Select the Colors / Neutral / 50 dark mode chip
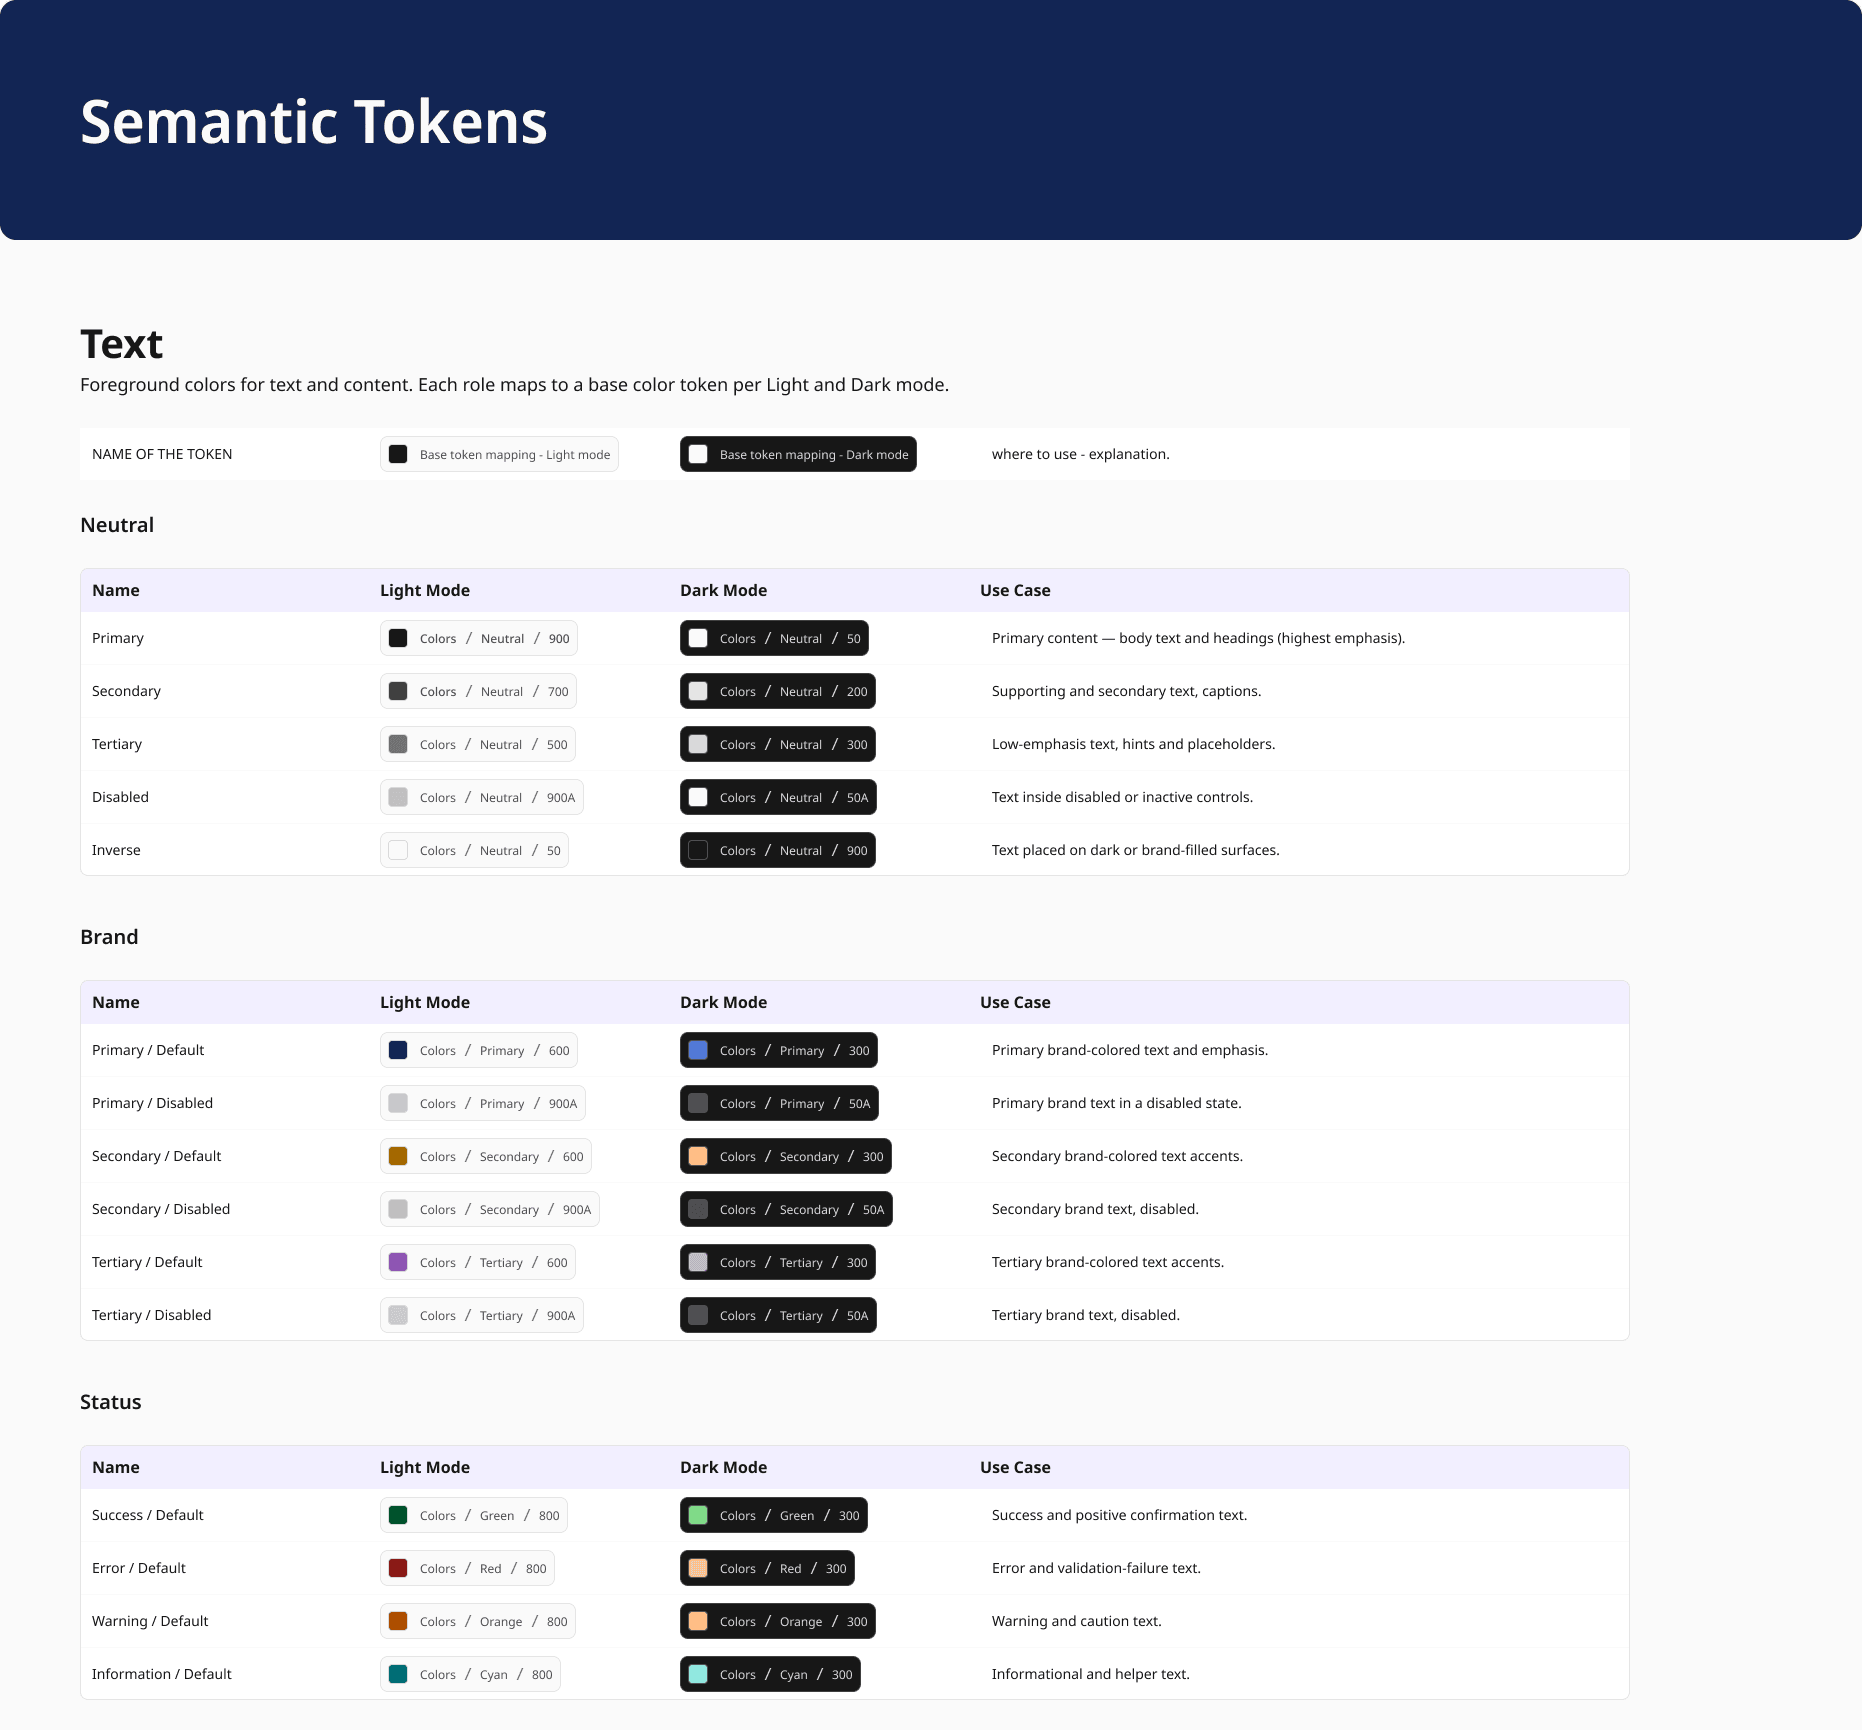This screenshot has width=1862, height=1730. pyautogui.click(x=774, y=638)
